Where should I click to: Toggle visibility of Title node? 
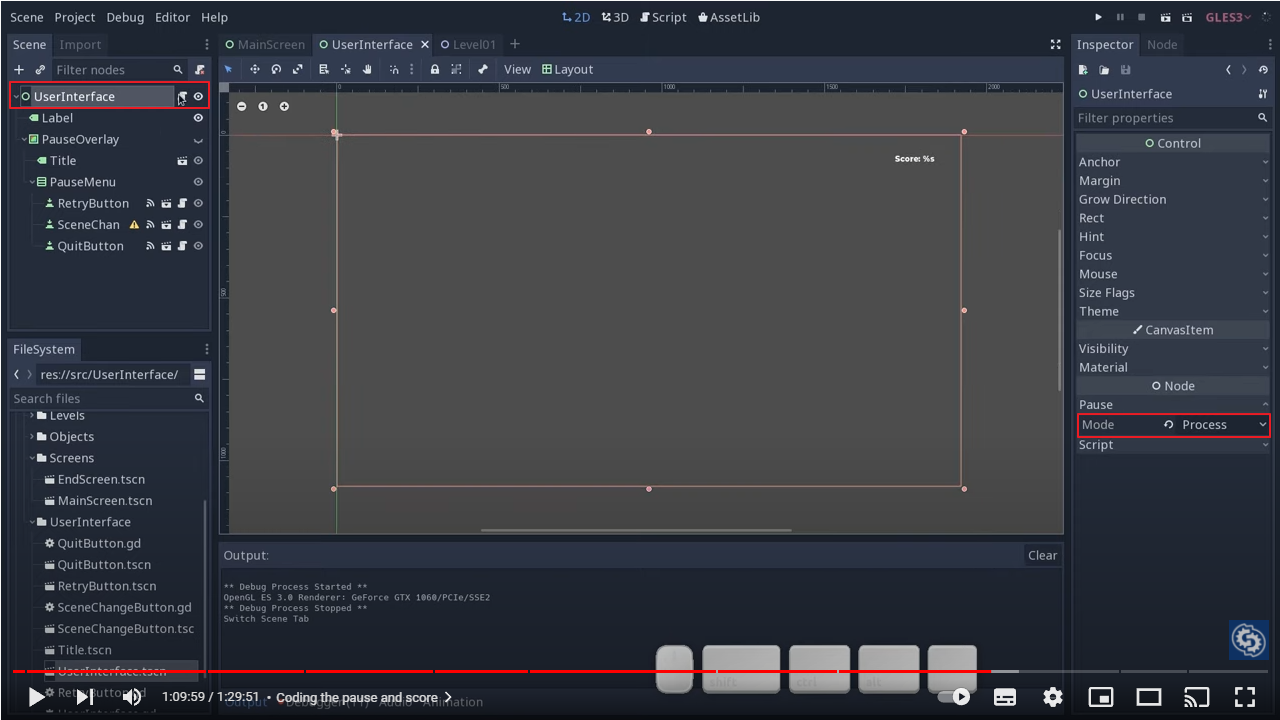click(198, 160)
